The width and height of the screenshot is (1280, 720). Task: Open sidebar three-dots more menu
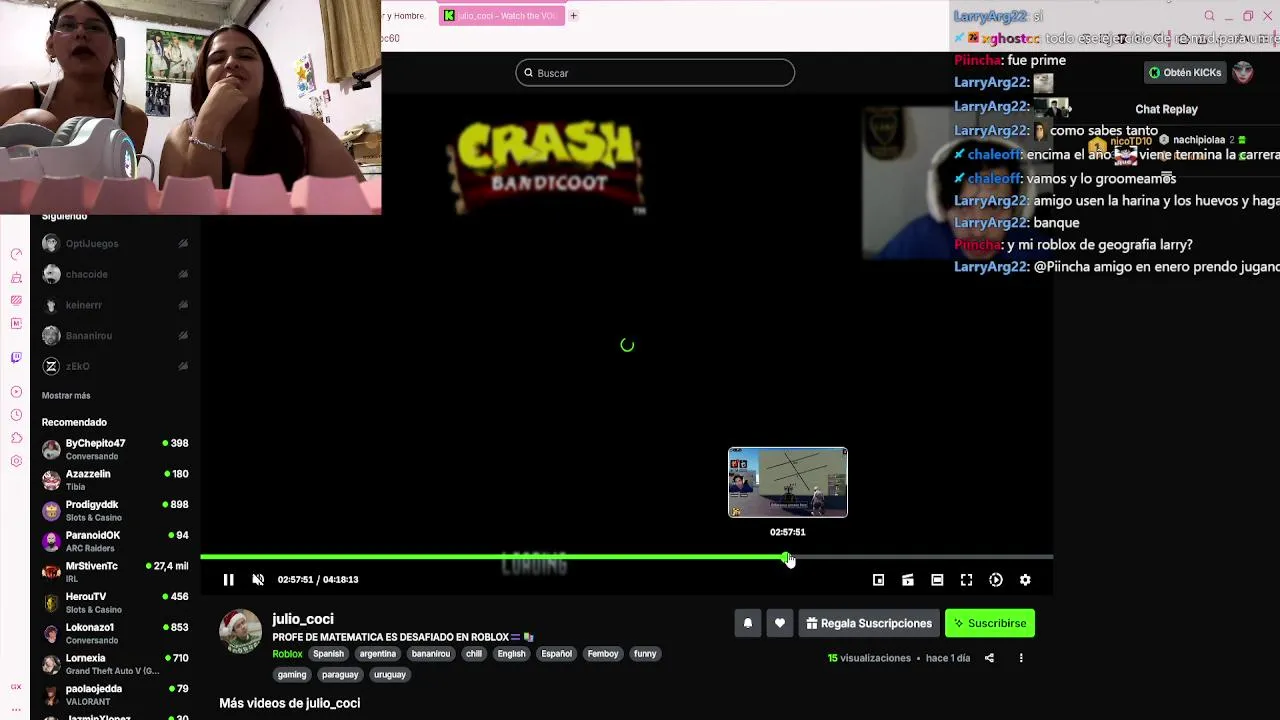click(16, 709)
